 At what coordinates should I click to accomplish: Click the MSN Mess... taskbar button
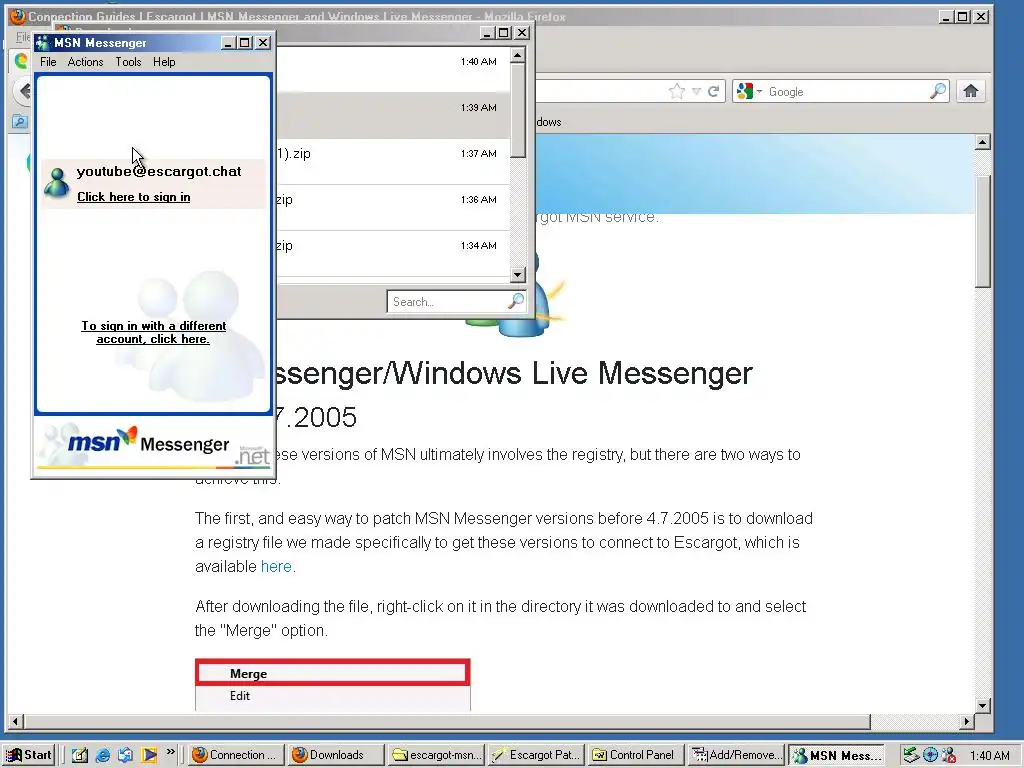coord(836,755)
